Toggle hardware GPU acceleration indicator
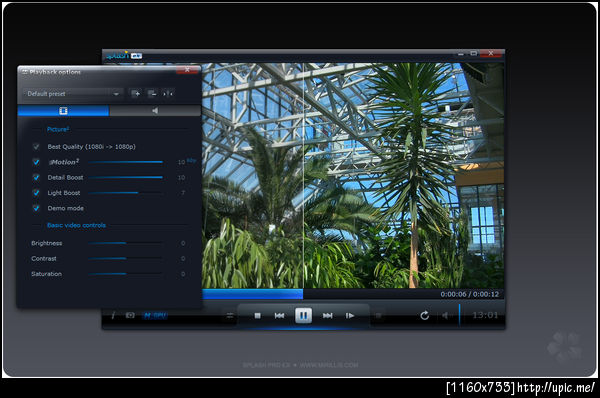The height and width of the screenshot is (398, 600). point(155,316)
